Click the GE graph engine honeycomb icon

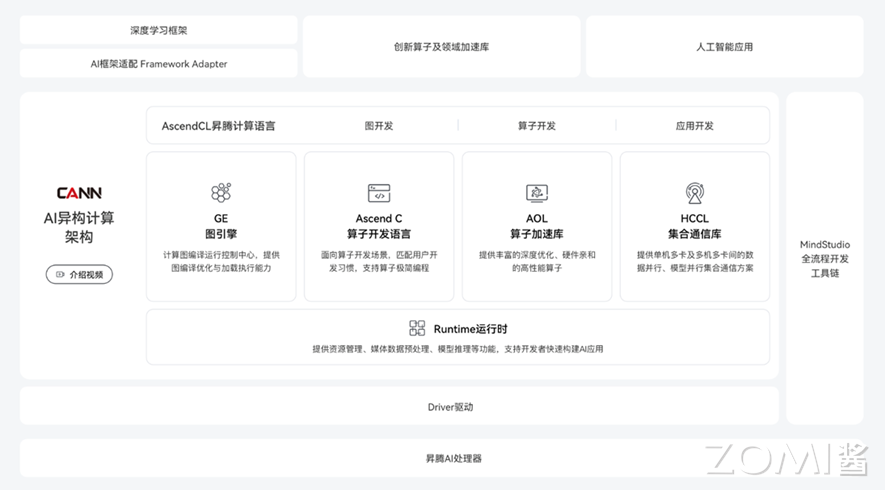pos(221,192)
